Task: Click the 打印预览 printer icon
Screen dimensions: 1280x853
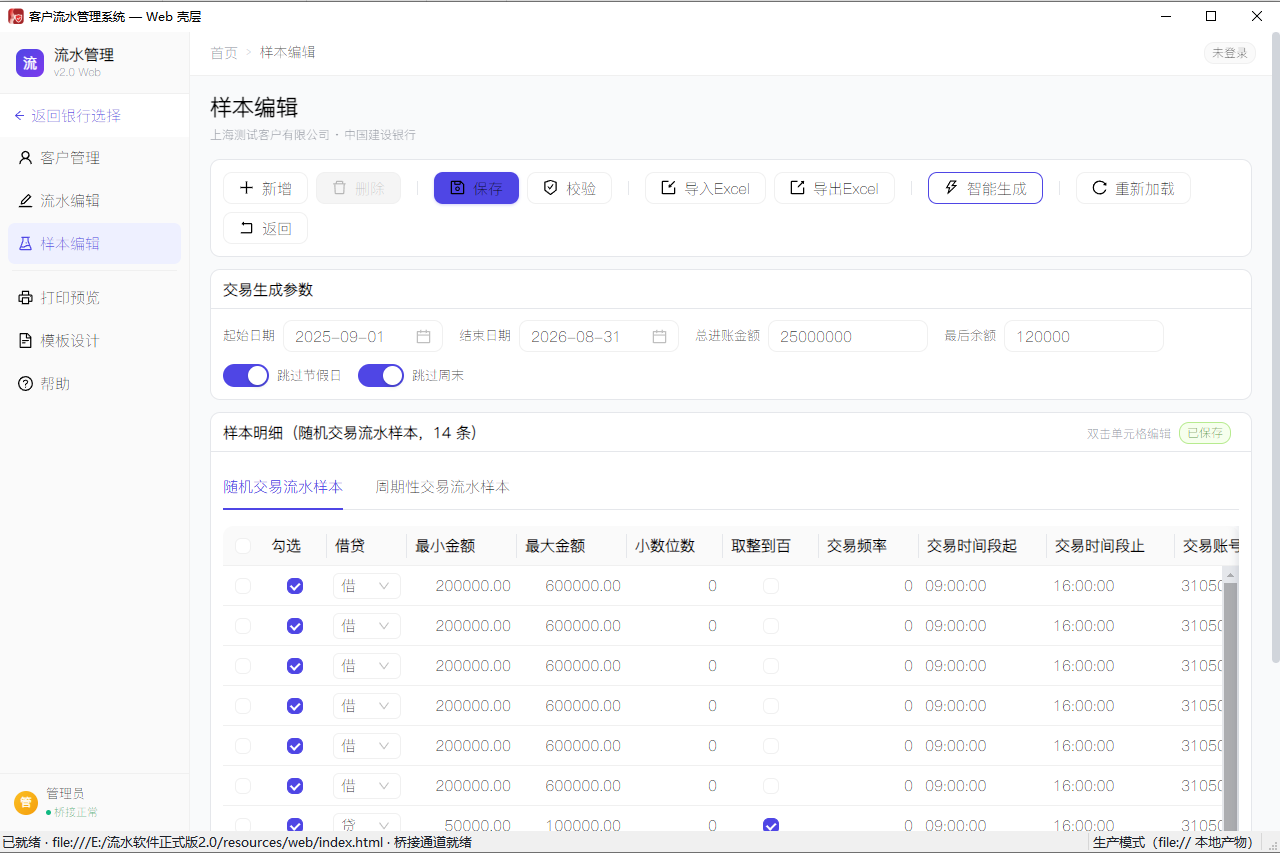Action: pyautogui.click(x=26, y=298)
